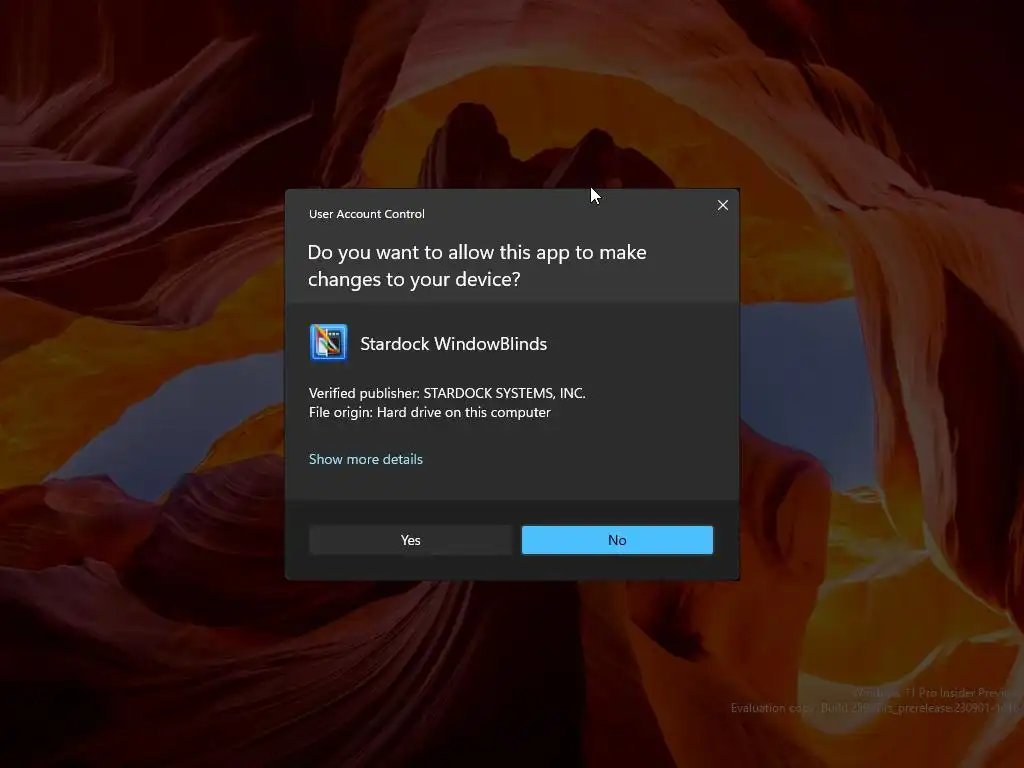Click Yes to allow Stardock WindowBlinds
The width and height of the screenshot is (1024, 768).
click(x=410, y=540)
